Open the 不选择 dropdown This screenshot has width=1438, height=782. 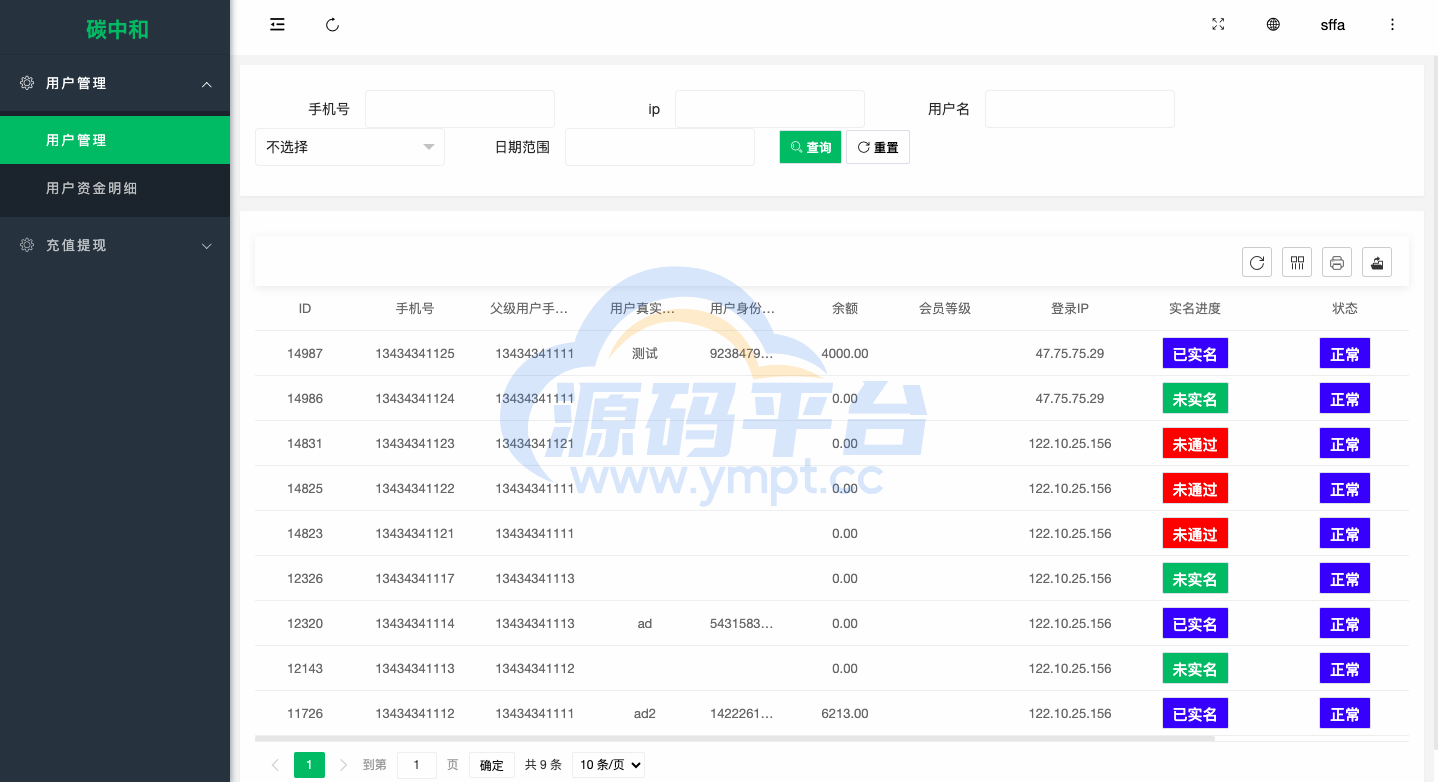click(x=350, y=147)
